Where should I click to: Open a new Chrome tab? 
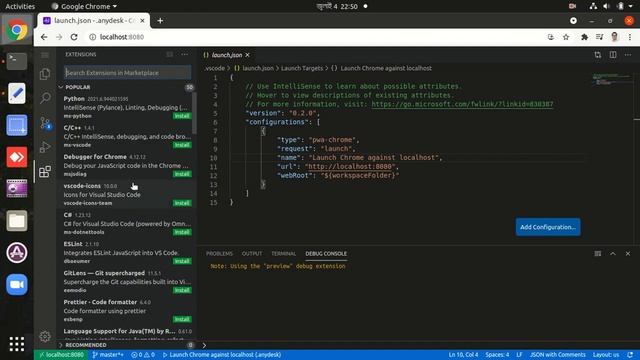point(160,20)
